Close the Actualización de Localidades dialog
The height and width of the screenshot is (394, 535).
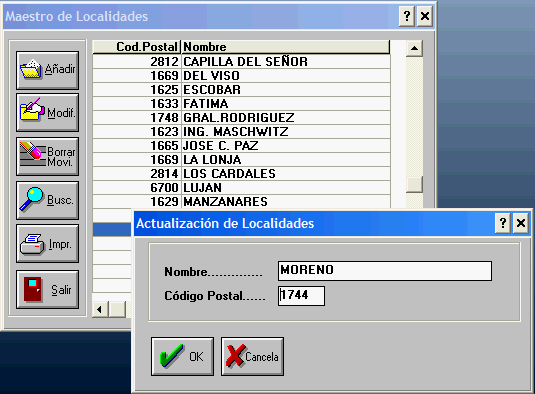(x=521, y=223)
